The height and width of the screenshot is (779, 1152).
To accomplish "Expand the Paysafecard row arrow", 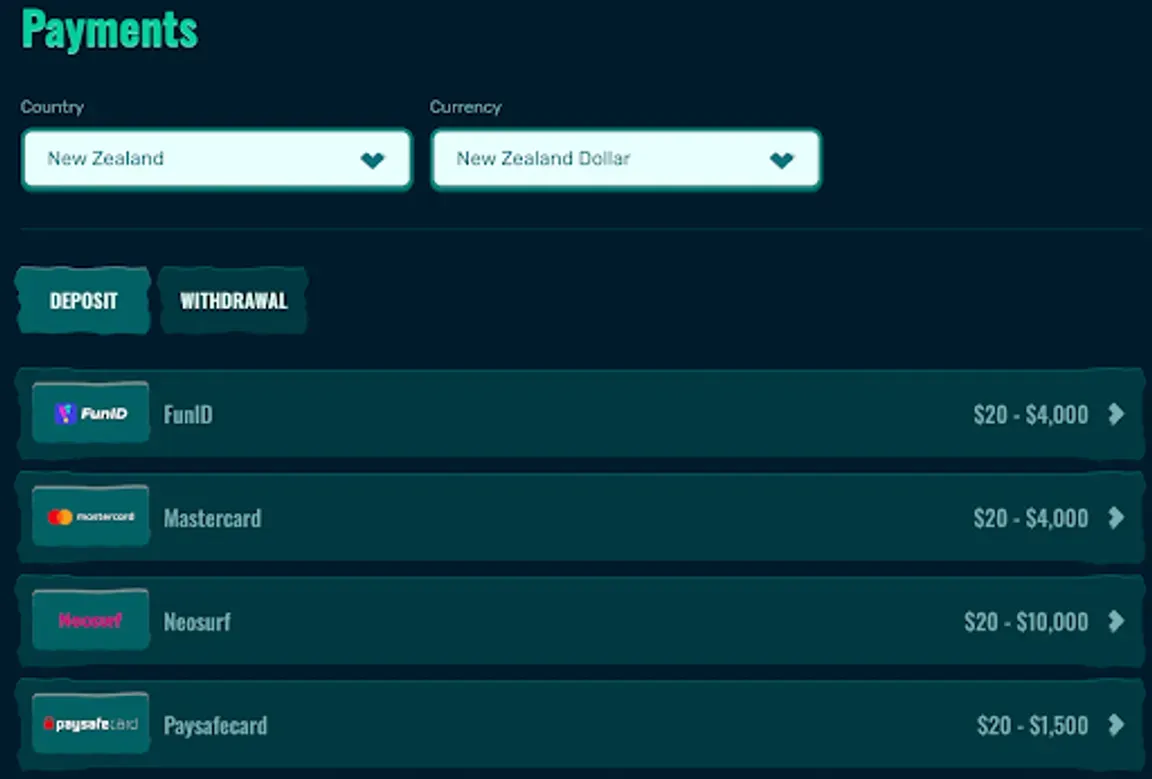I will (1116, 725).
